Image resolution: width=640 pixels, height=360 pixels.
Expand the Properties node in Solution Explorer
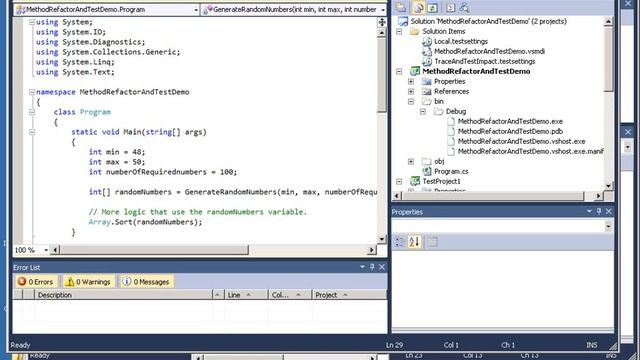411,81
